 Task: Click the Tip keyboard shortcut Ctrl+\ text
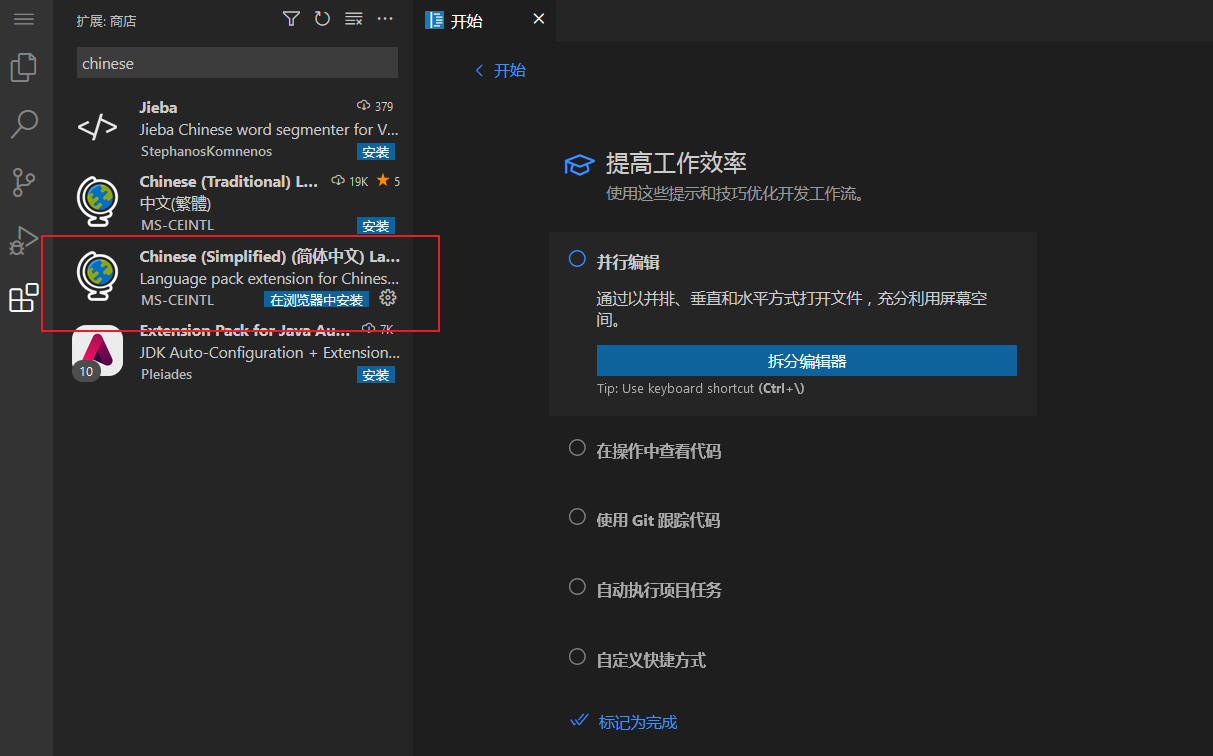700,389
